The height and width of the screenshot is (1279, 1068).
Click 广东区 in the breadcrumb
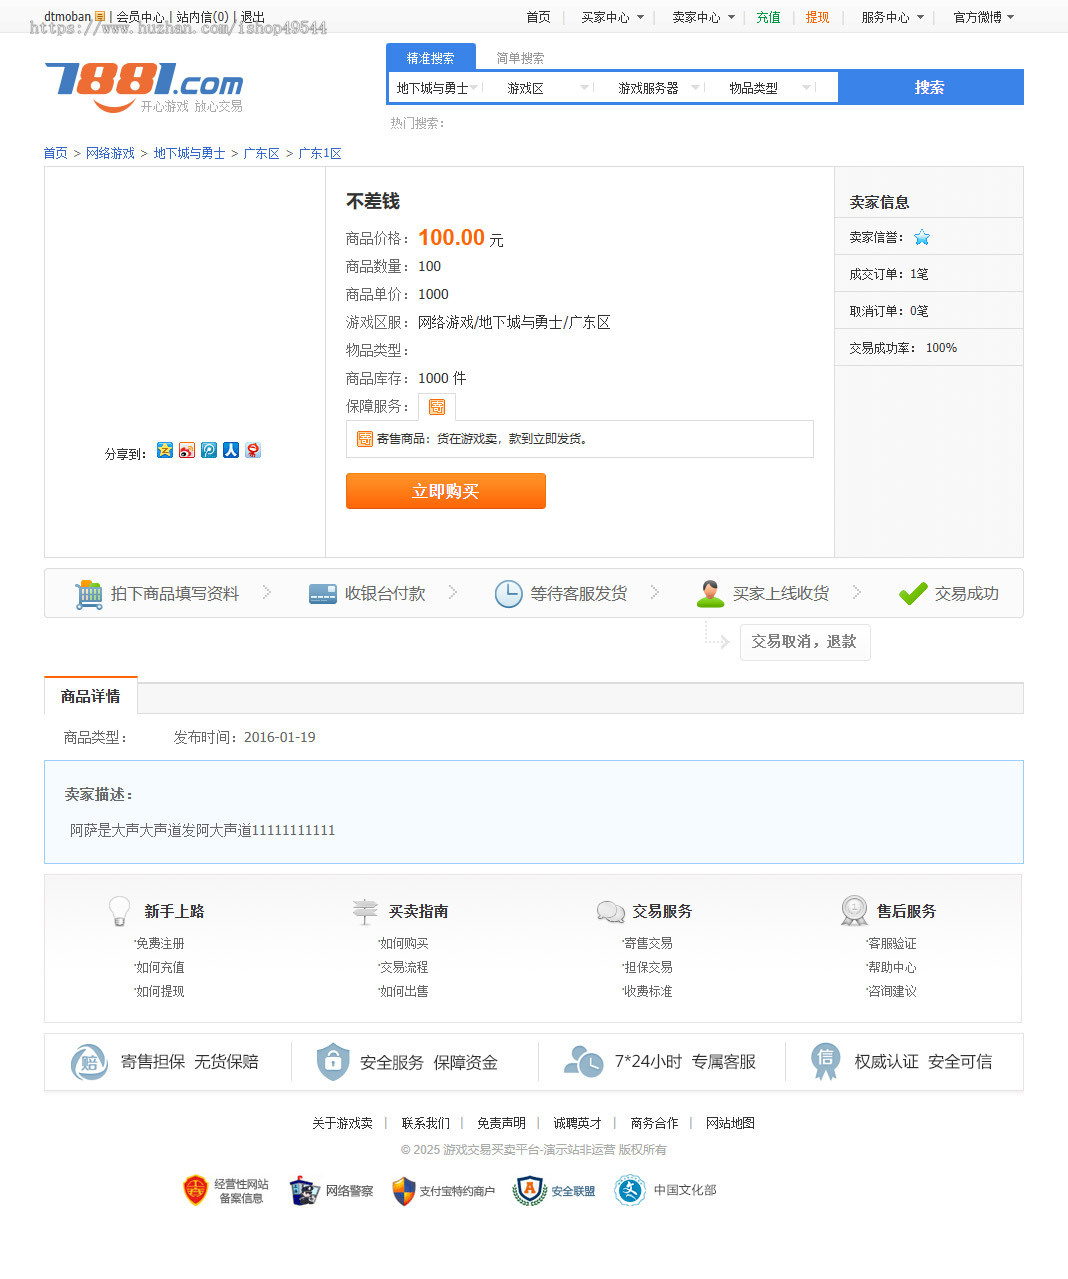[262, 153]
